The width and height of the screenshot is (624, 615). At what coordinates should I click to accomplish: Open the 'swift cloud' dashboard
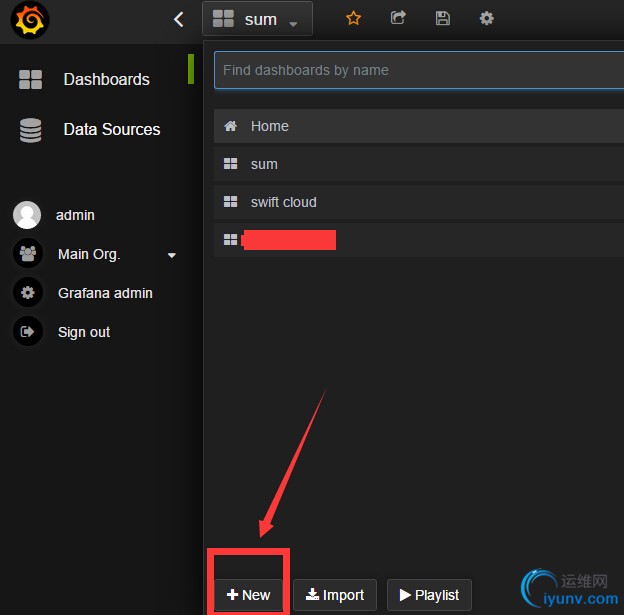click(x=419, y=202)
